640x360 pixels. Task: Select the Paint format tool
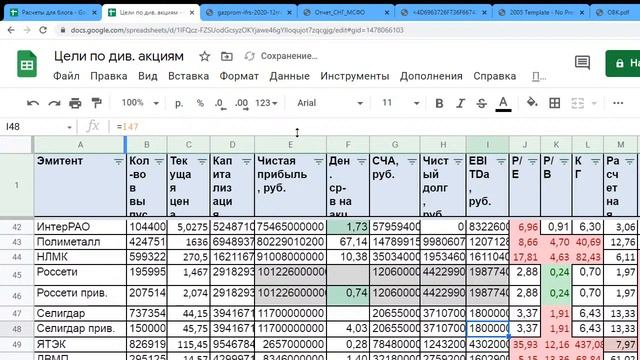click(x=96, y=103)
